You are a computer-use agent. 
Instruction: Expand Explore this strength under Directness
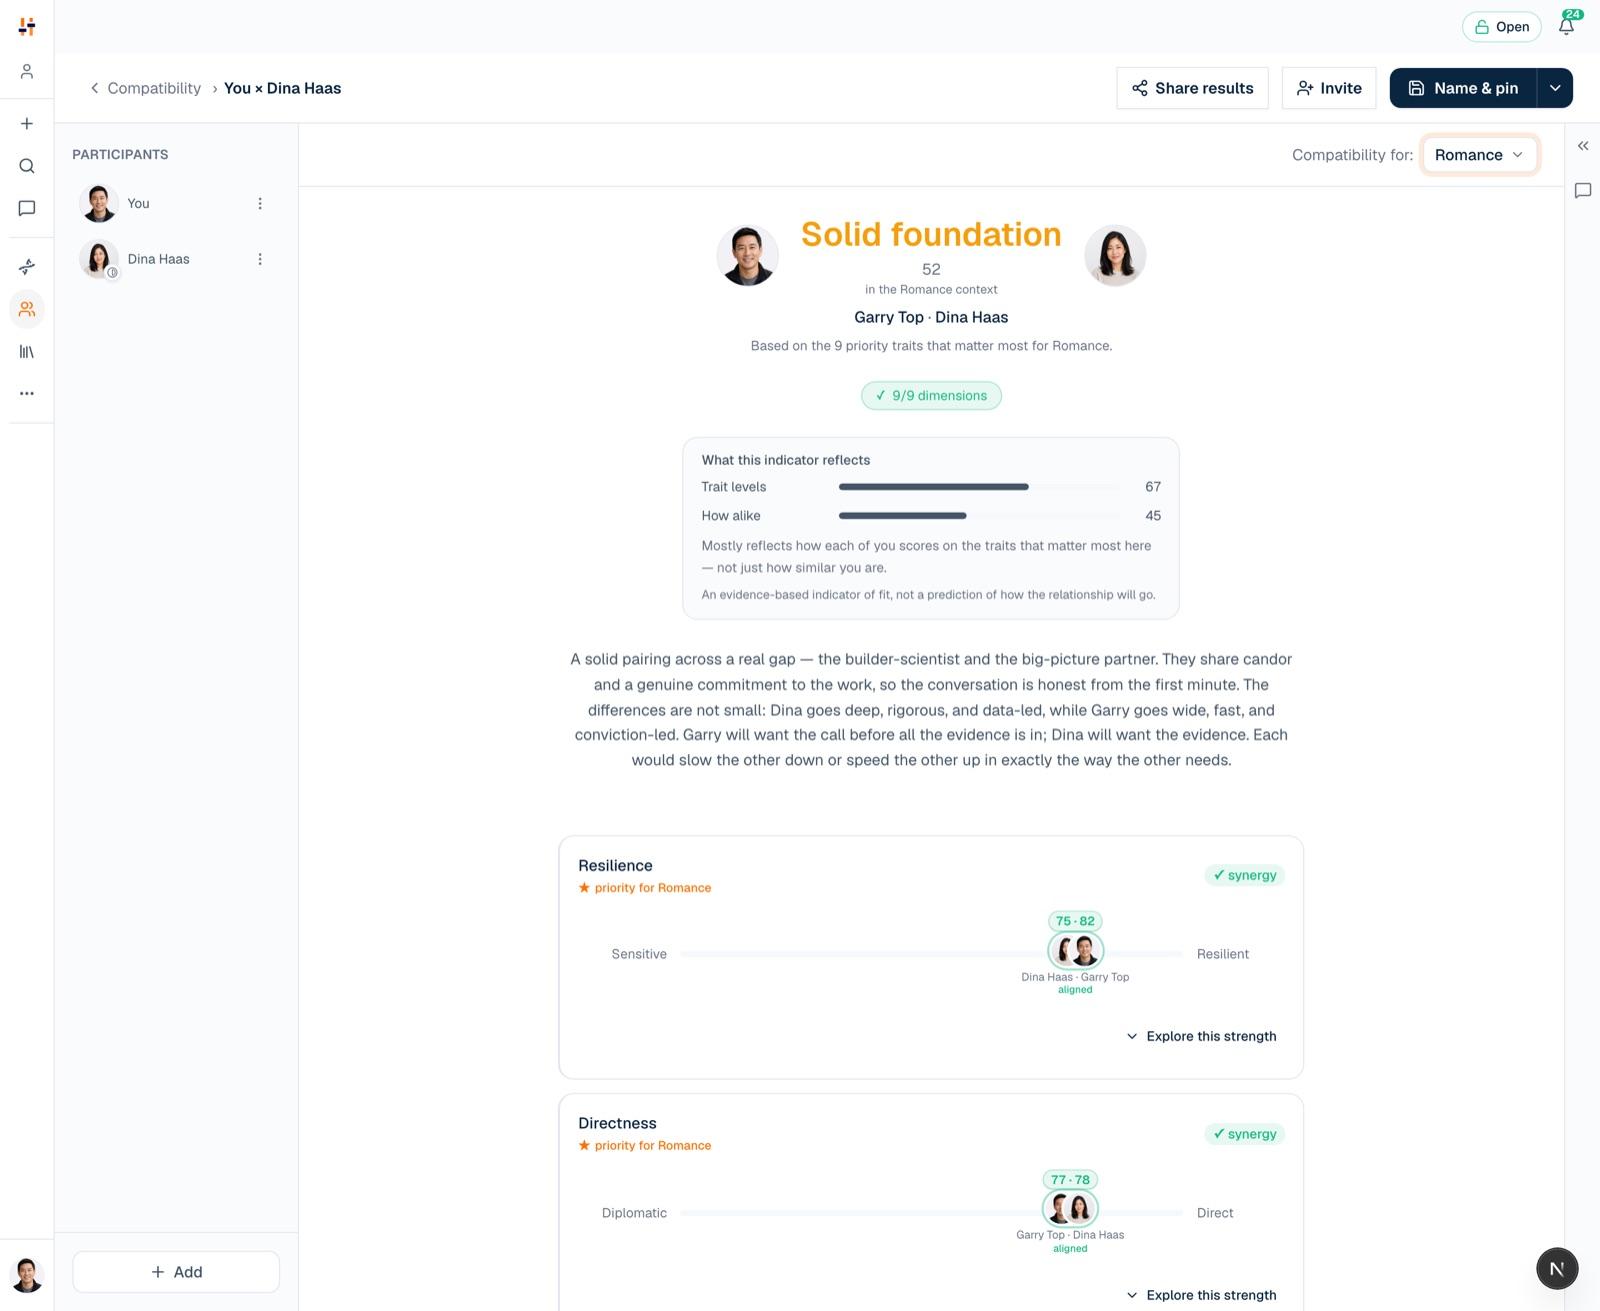point(1201,1295)
